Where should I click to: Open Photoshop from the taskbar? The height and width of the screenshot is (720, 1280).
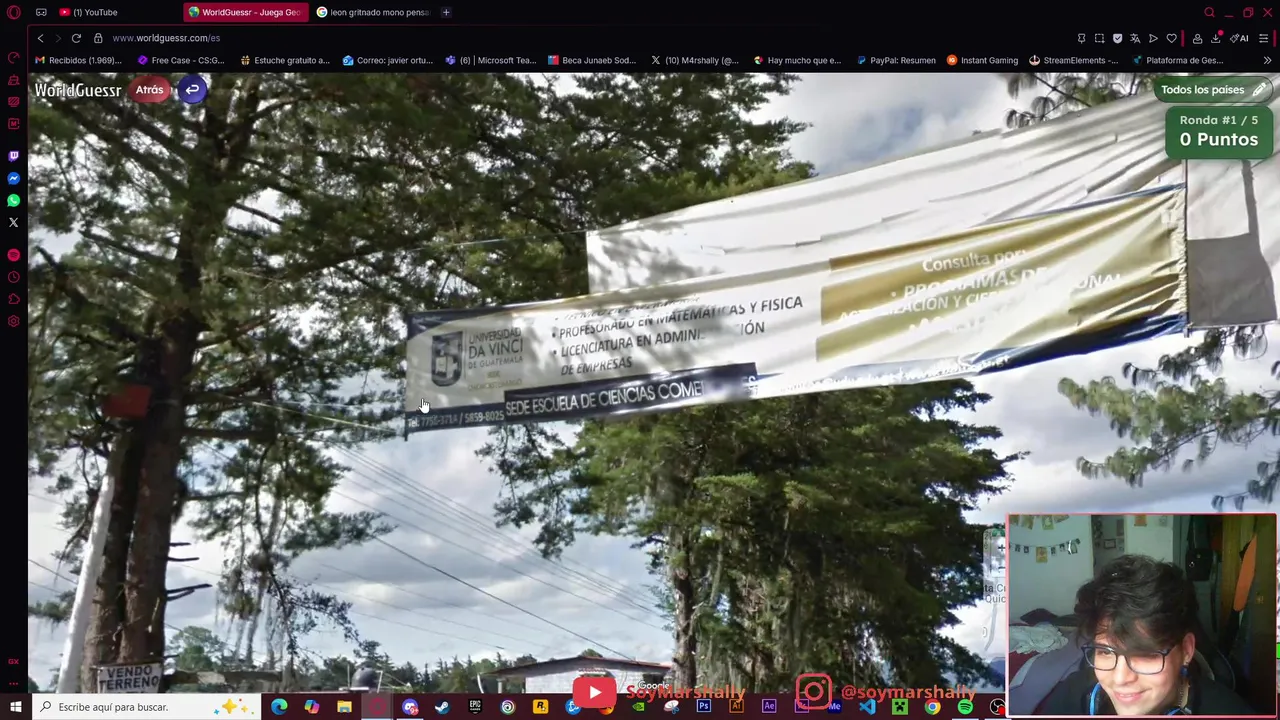pyautogui.click(x=704, y=707)
